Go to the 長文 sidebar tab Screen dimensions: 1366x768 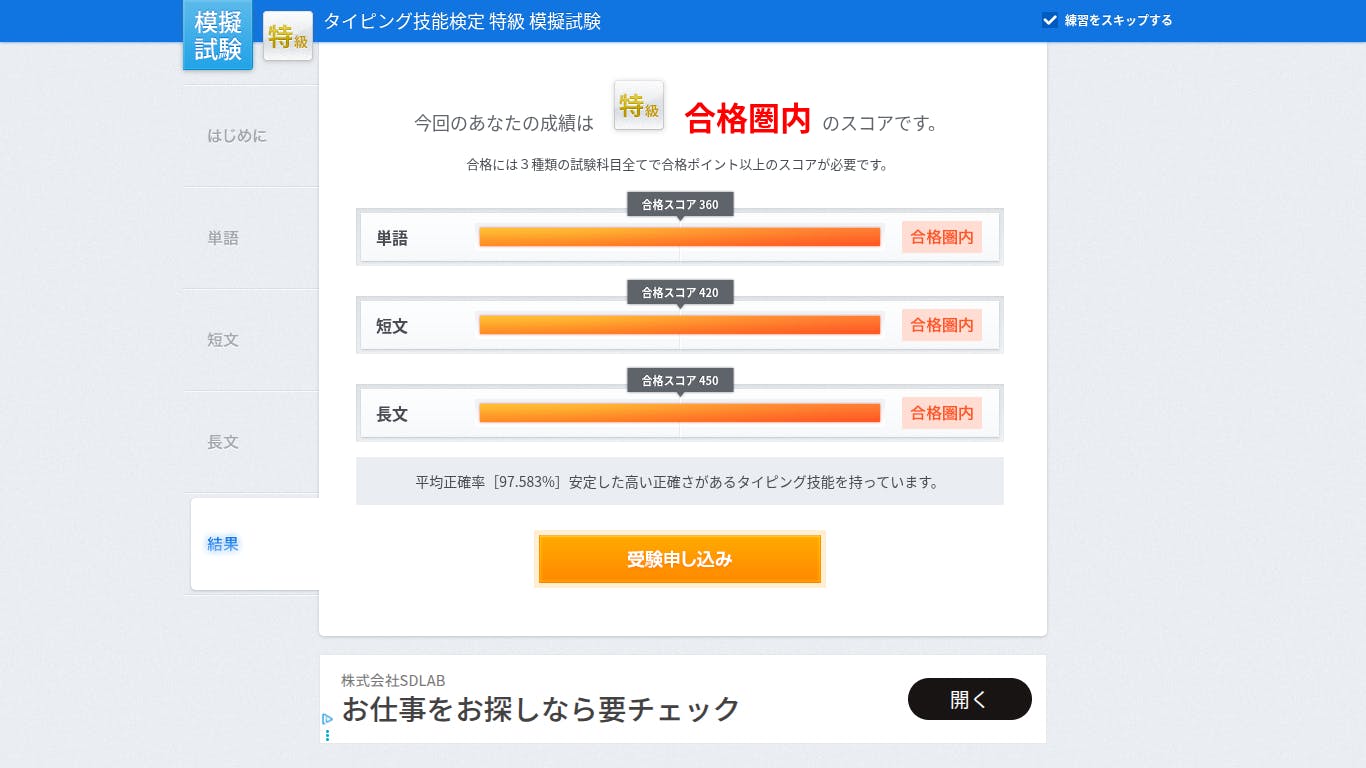point(223,442)
